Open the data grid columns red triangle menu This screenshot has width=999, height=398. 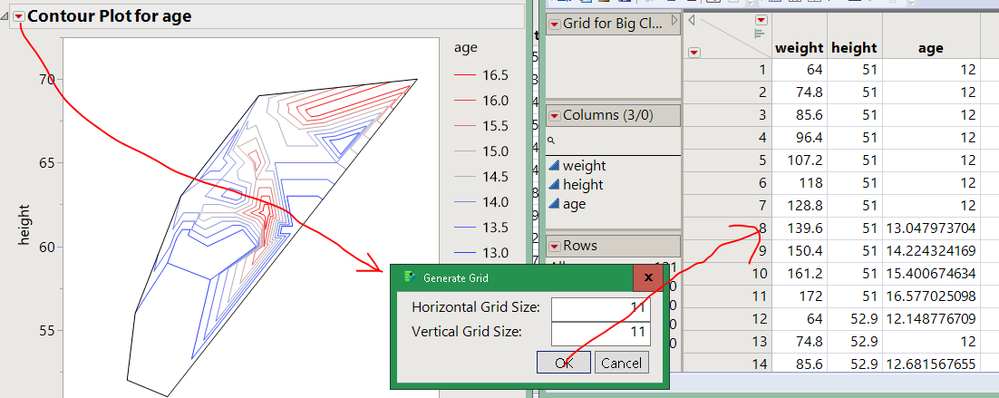point(761,20)
